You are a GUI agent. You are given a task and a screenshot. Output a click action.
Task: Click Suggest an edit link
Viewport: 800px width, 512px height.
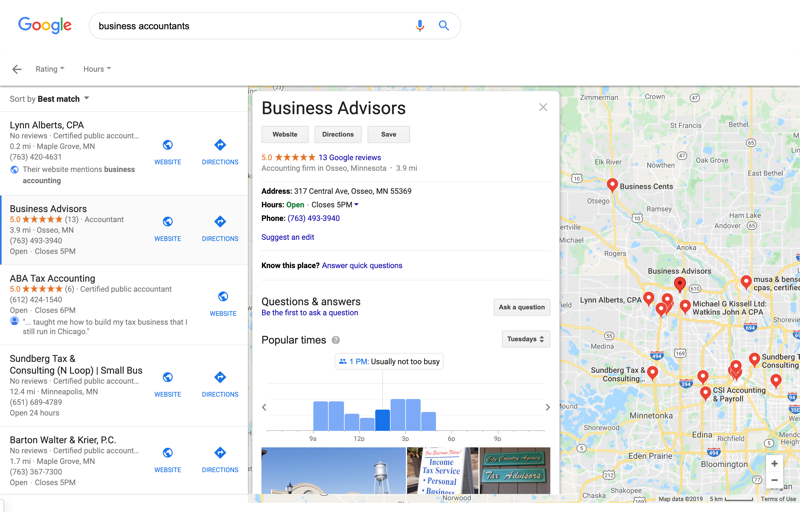pyautogui.click(x=288, y=237)
